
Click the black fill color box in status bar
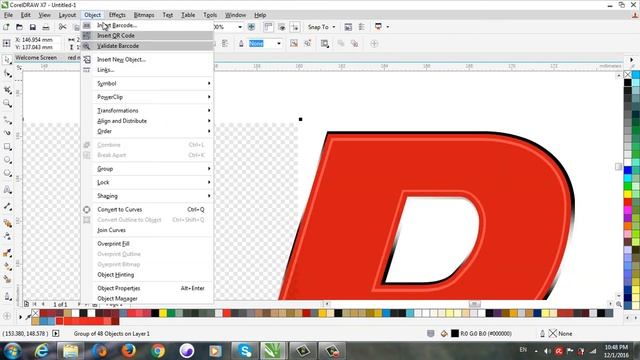[455, 333]
